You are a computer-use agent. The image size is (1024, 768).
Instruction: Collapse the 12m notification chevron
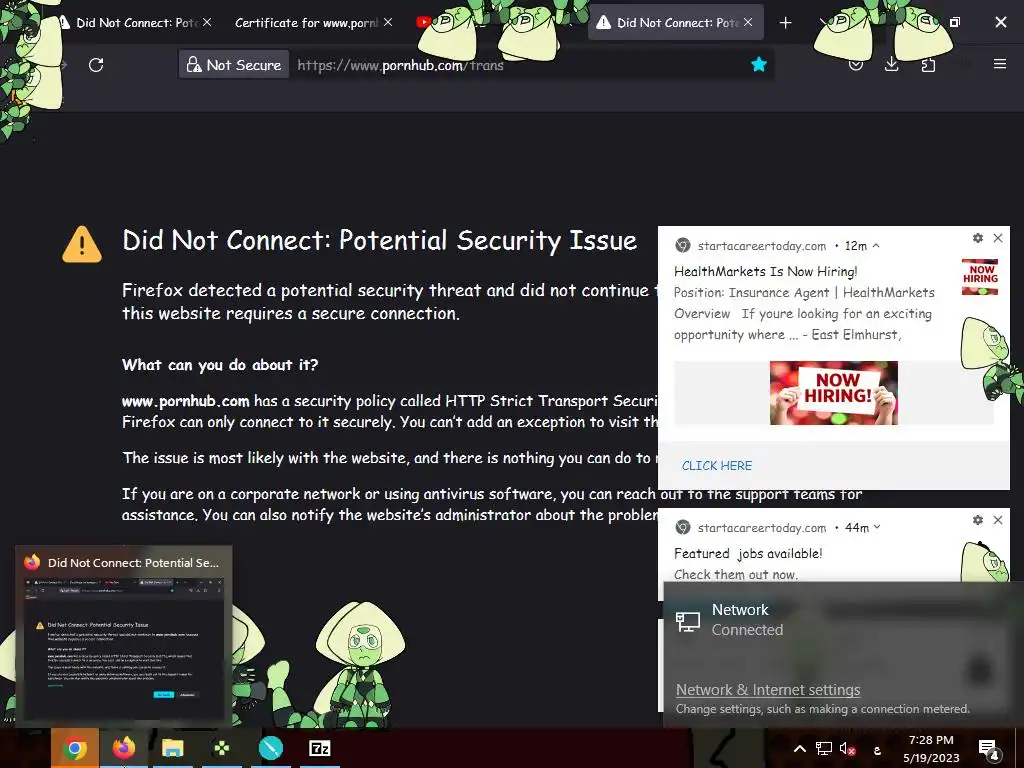click(x=876, y=246)
